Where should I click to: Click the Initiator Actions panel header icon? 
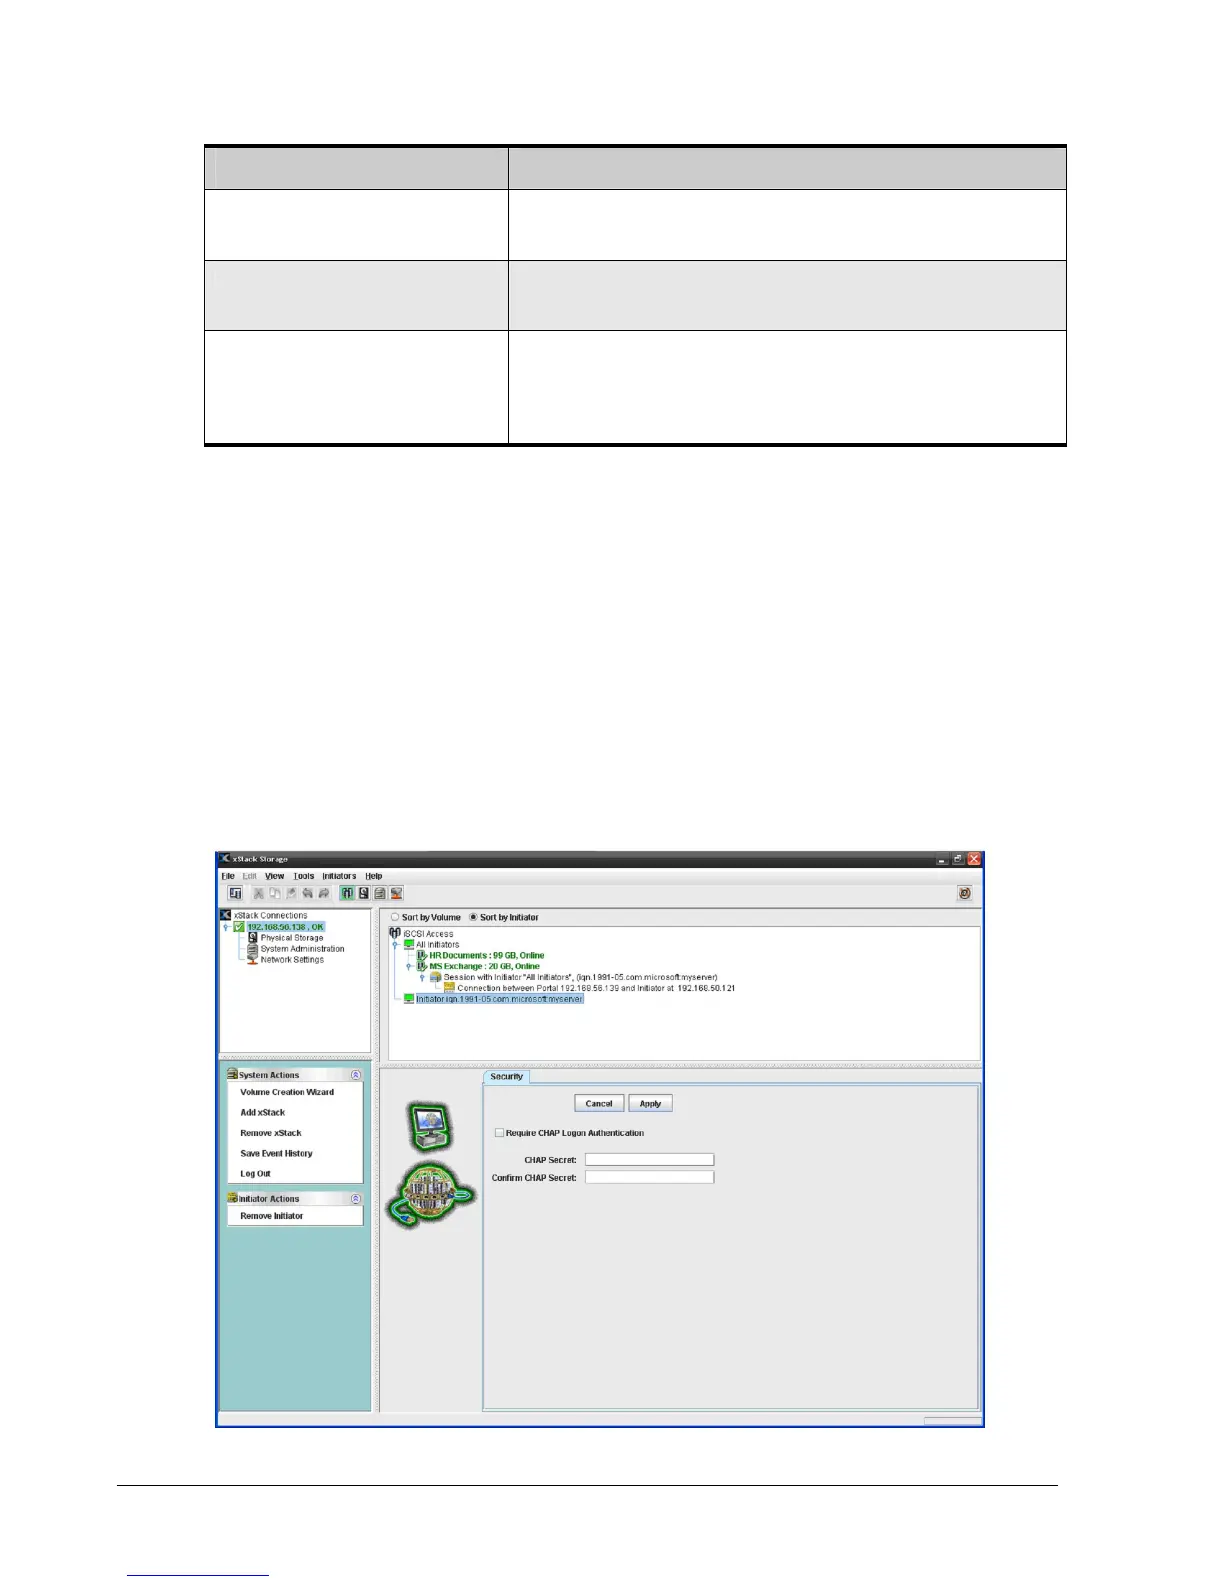click(232, 1198)
